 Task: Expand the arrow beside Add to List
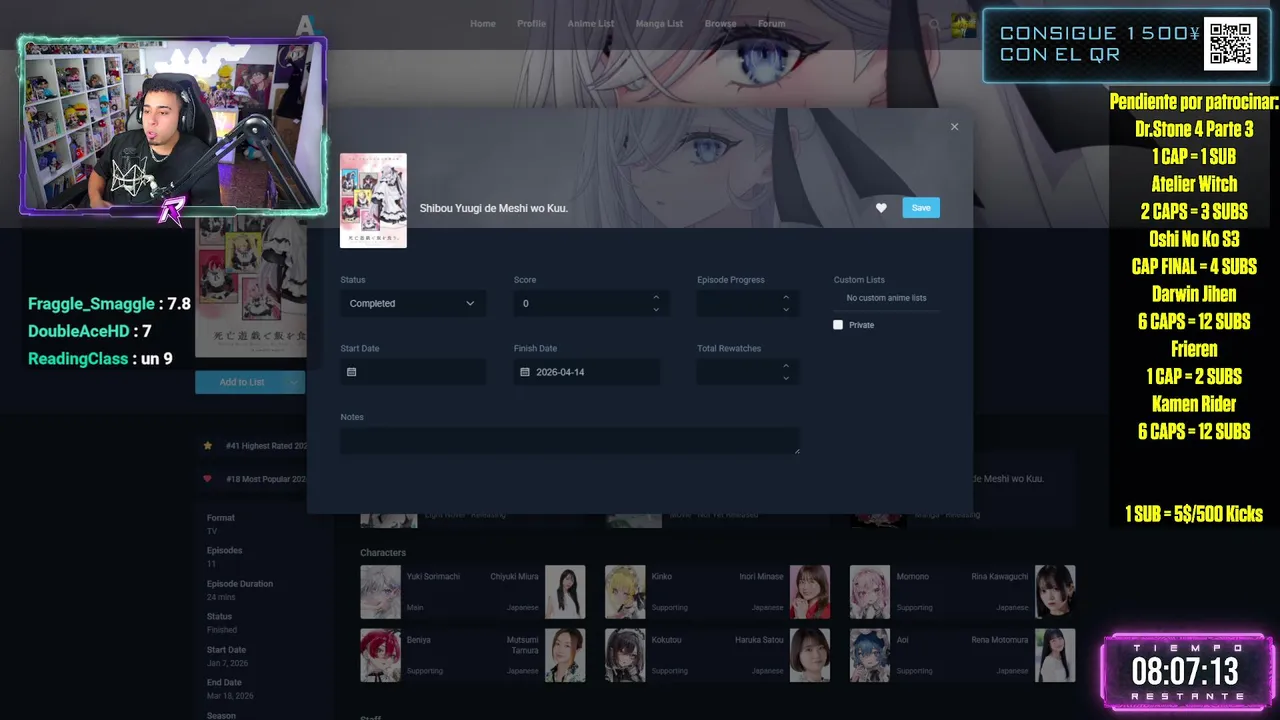(x=294, y=382)
